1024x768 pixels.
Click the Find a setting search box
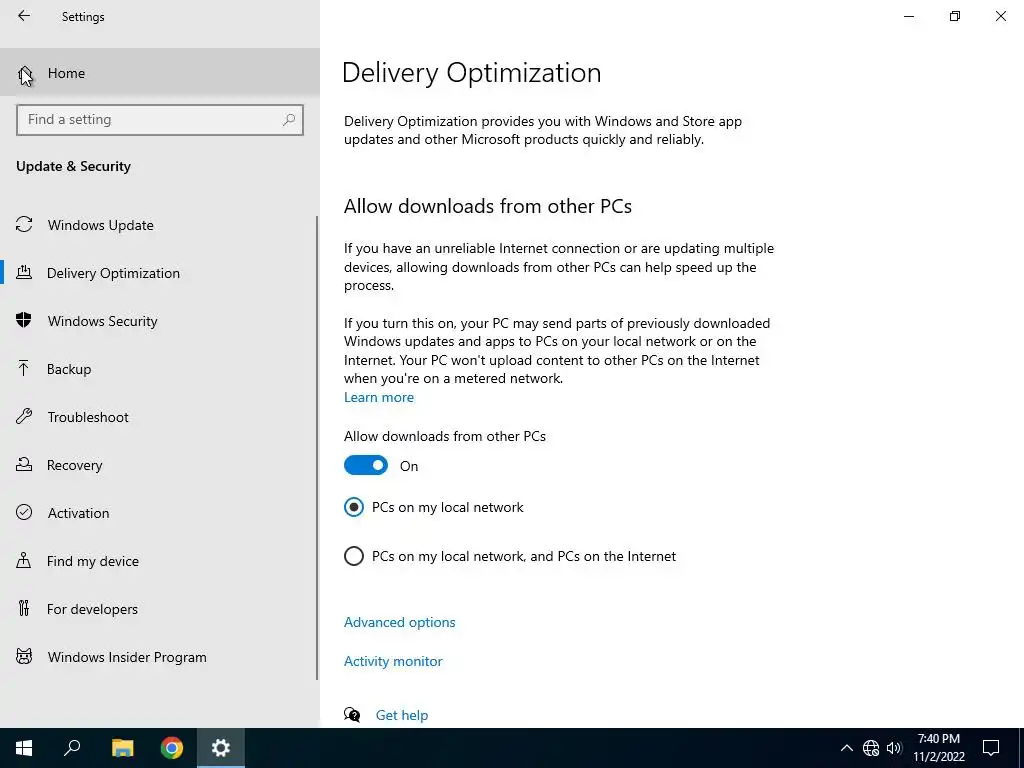pyautogui.click(x=160, y=120)
